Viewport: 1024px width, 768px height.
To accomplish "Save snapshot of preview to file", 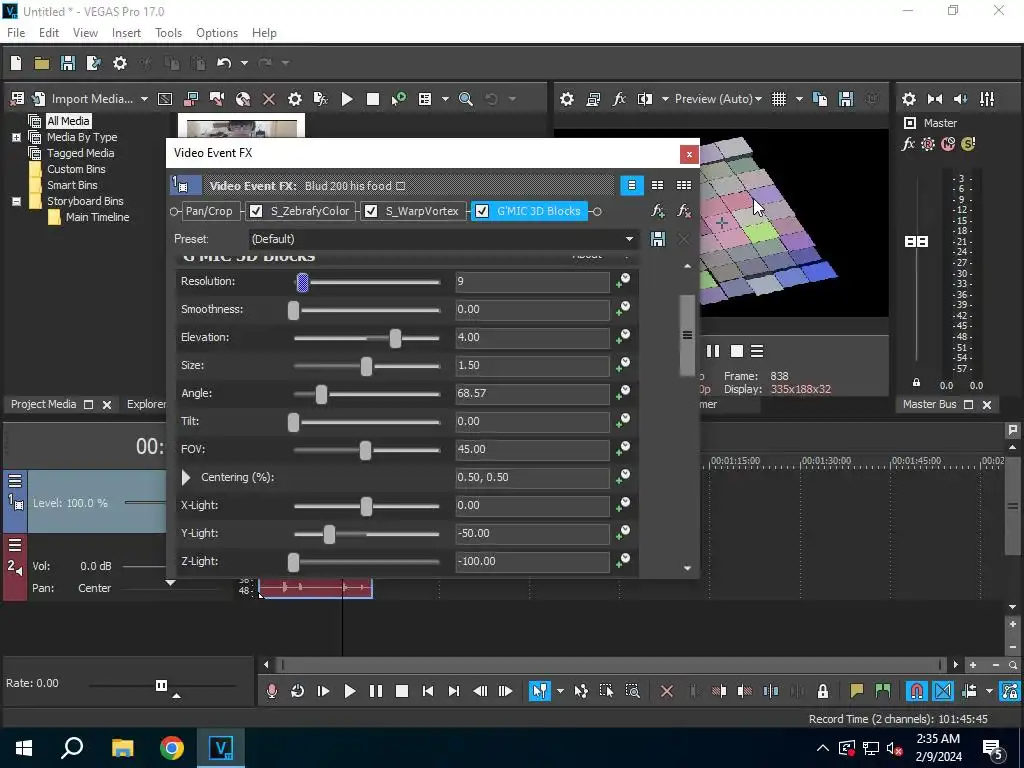I will (x=846, y=99).
